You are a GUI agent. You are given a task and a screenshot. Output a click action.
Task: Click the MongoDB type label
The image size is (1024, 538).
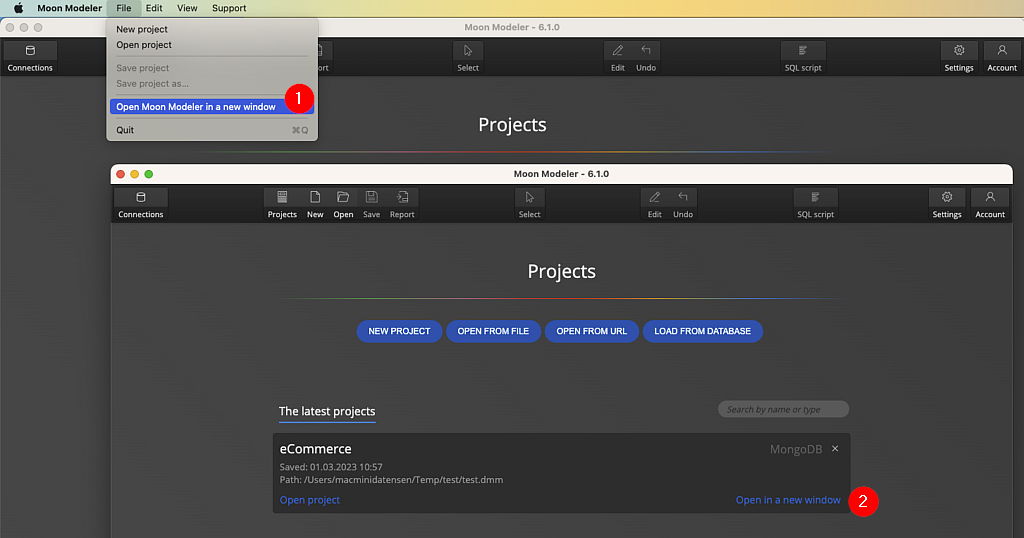795,449
